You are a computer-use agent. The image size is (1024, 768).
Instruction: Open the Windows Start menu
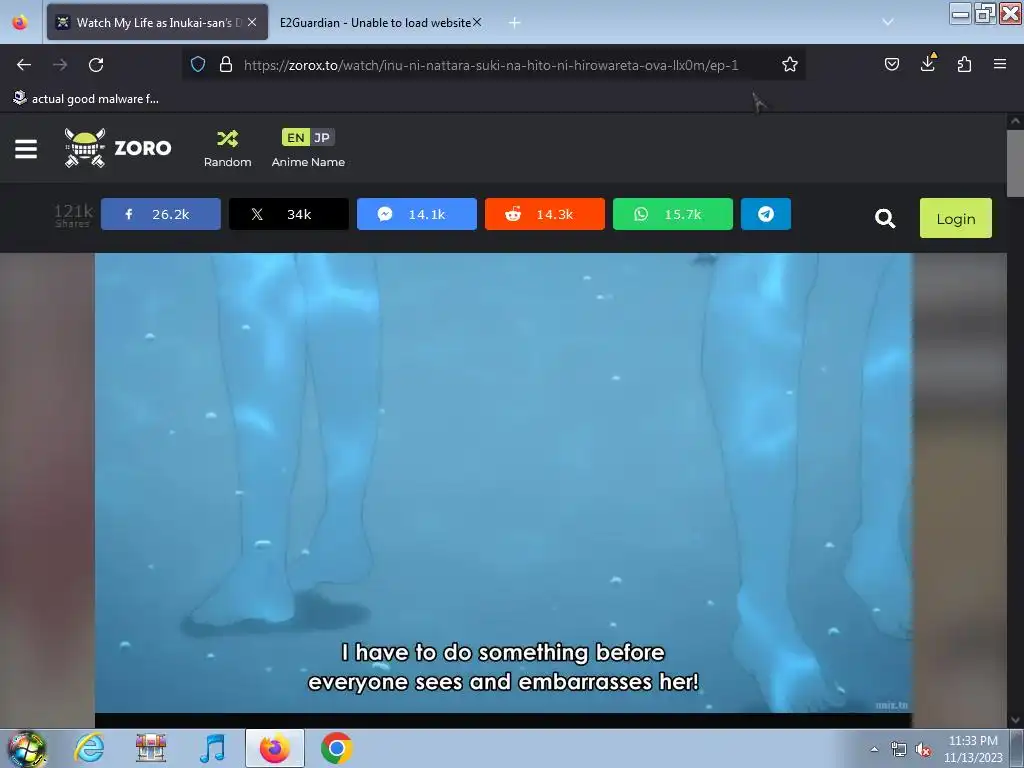pos(25,748)
